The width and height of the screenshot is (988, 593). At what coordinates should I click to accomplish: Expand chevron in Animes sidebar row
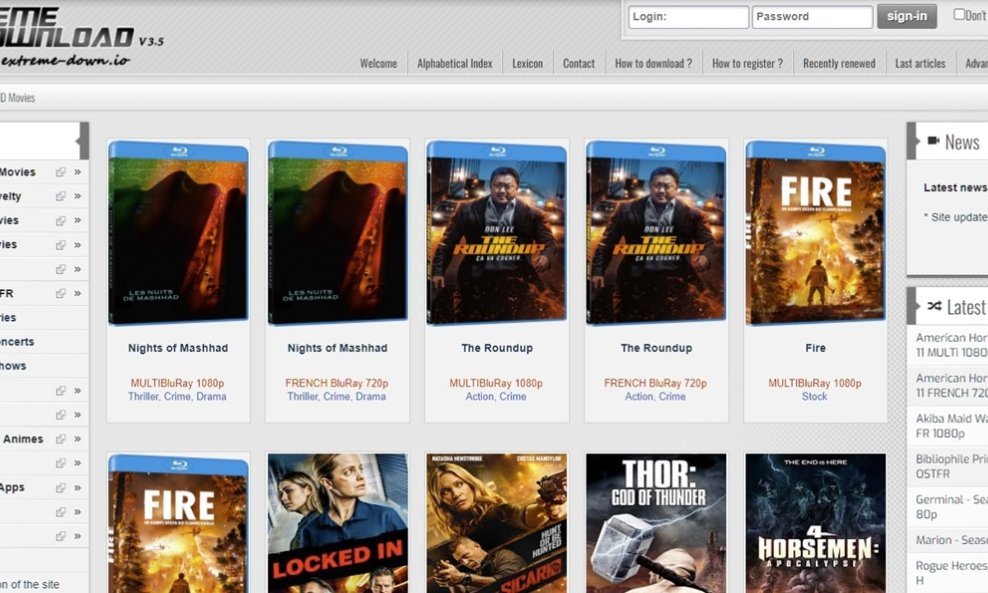pyautogui.click(x=78, y=439)
